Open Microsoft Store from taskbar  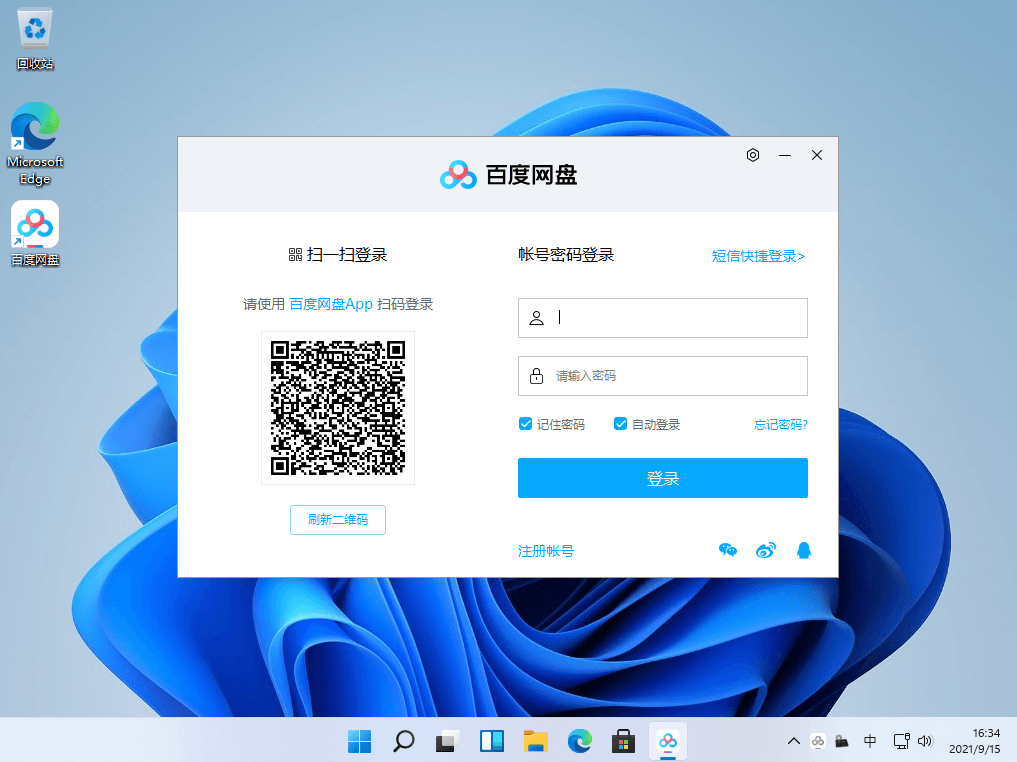pos(623,741)
